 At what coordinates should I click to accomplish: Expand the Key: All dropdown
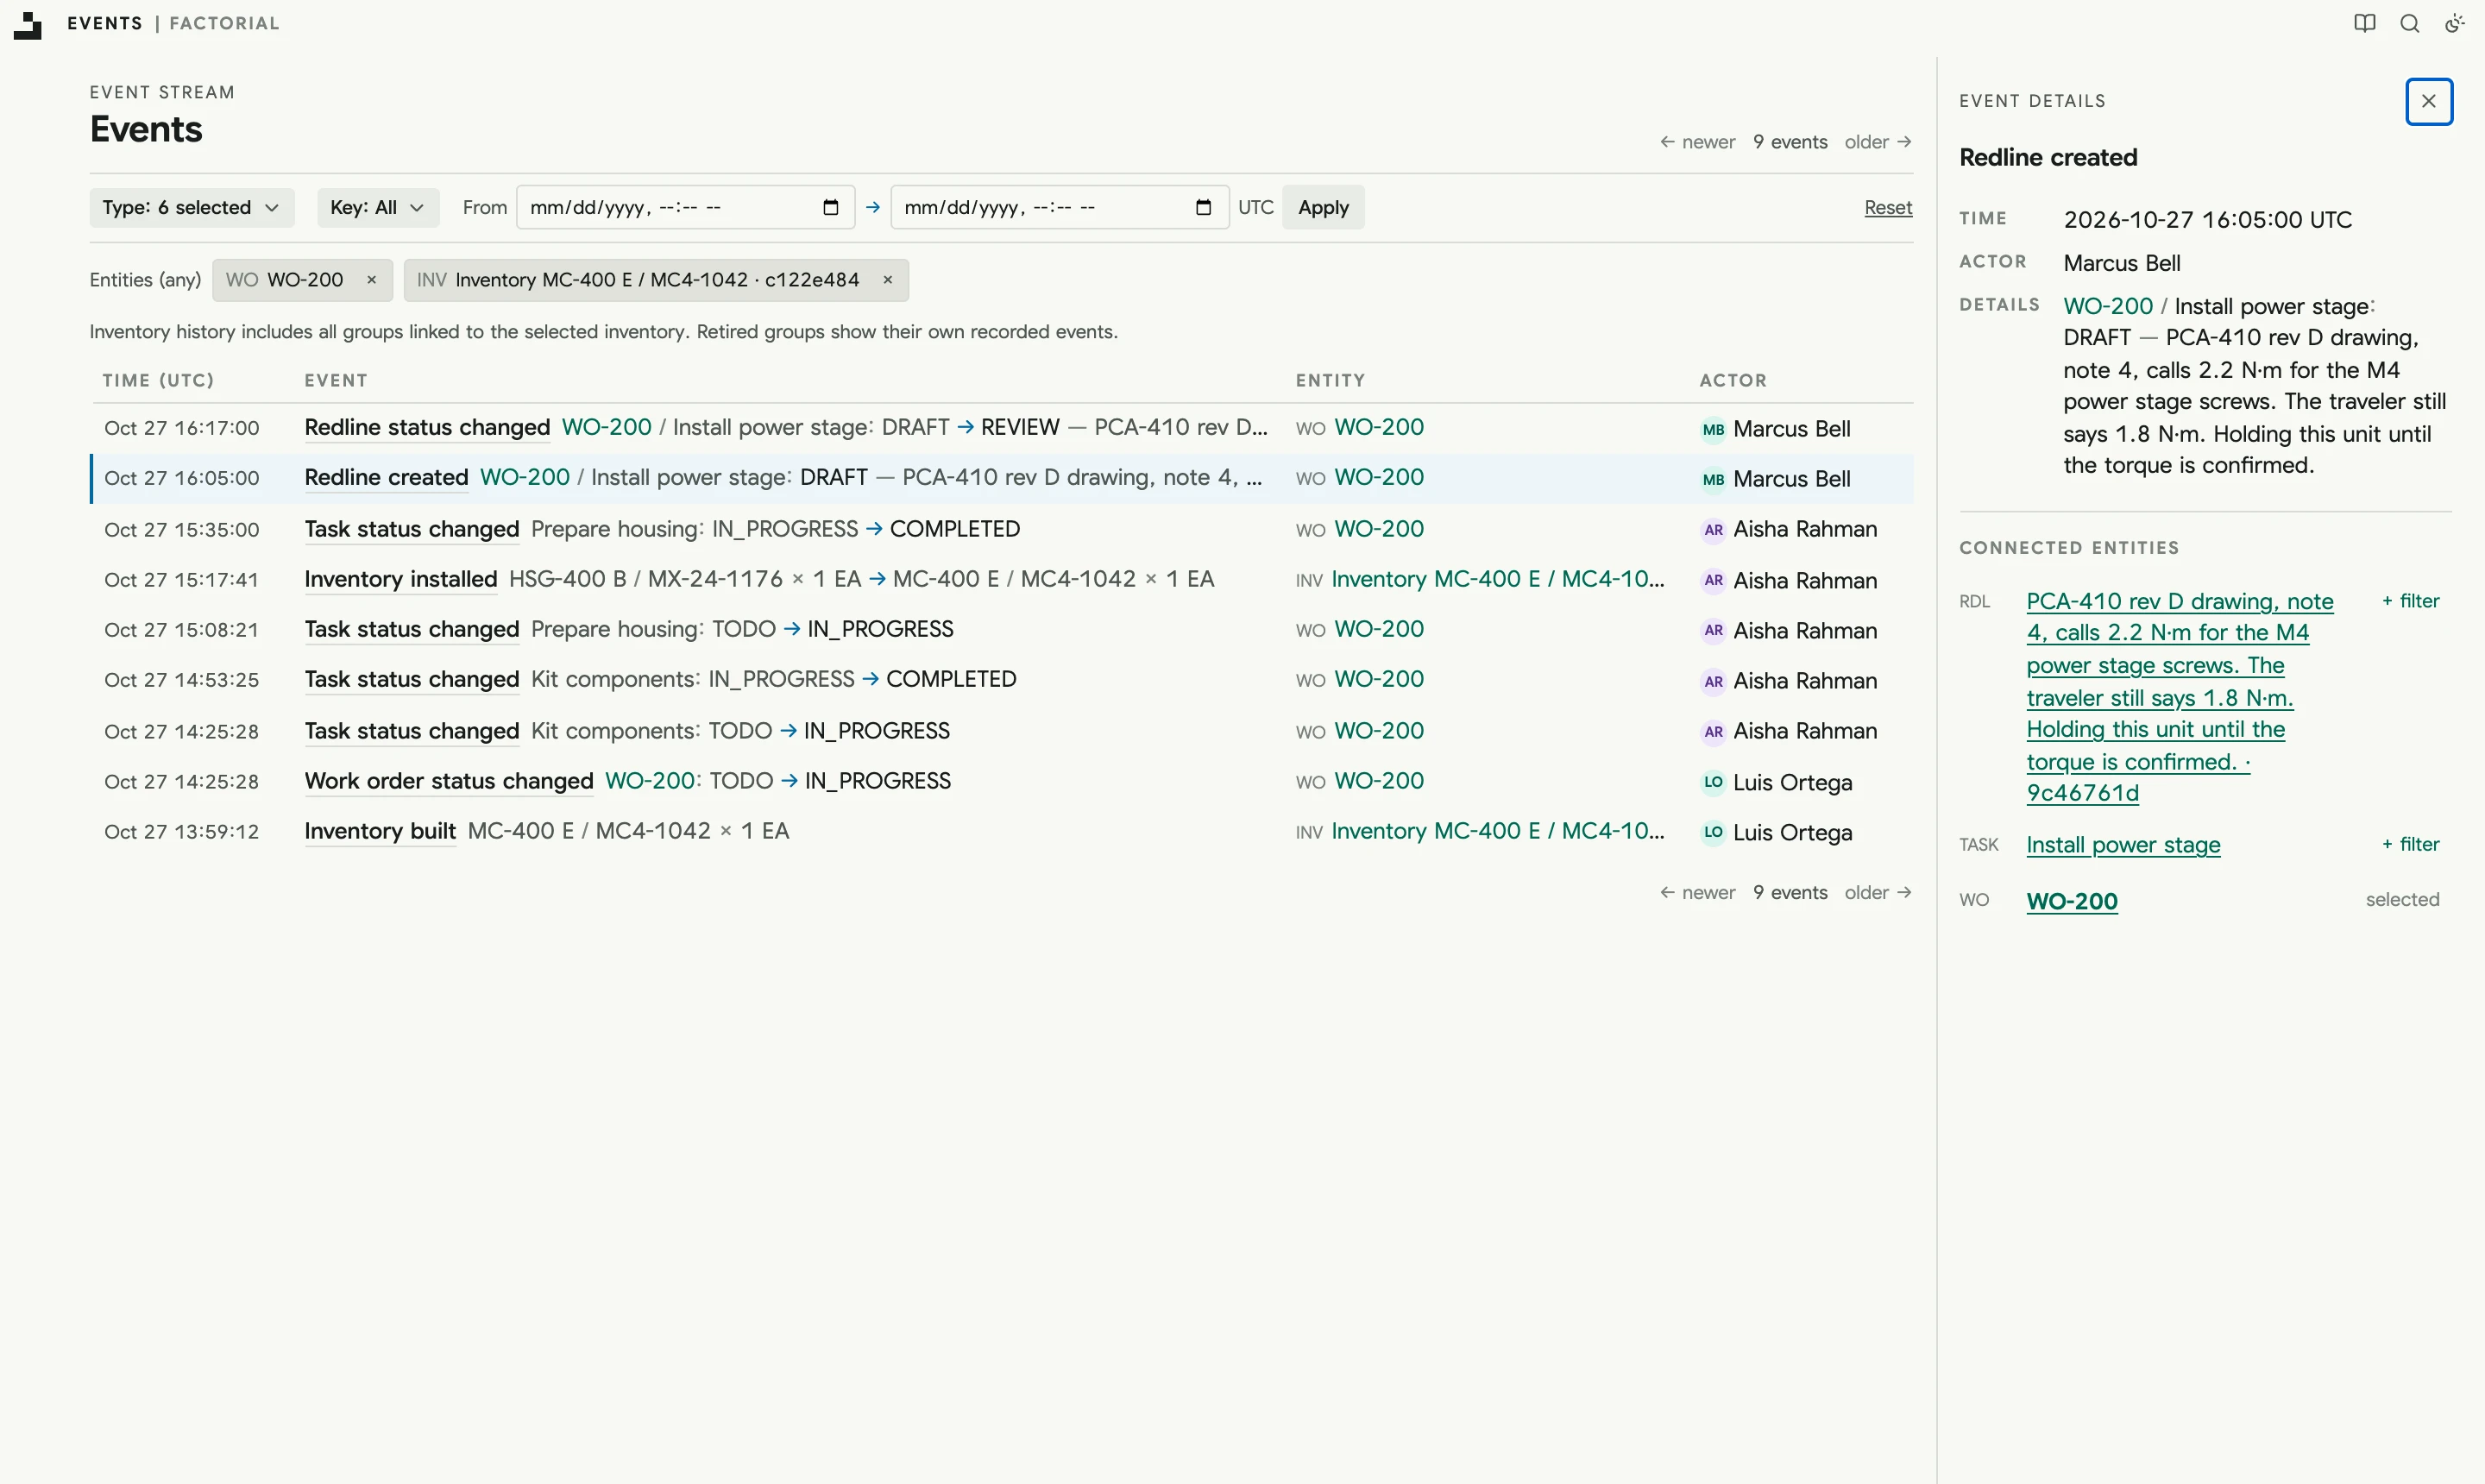click(377, 207)
